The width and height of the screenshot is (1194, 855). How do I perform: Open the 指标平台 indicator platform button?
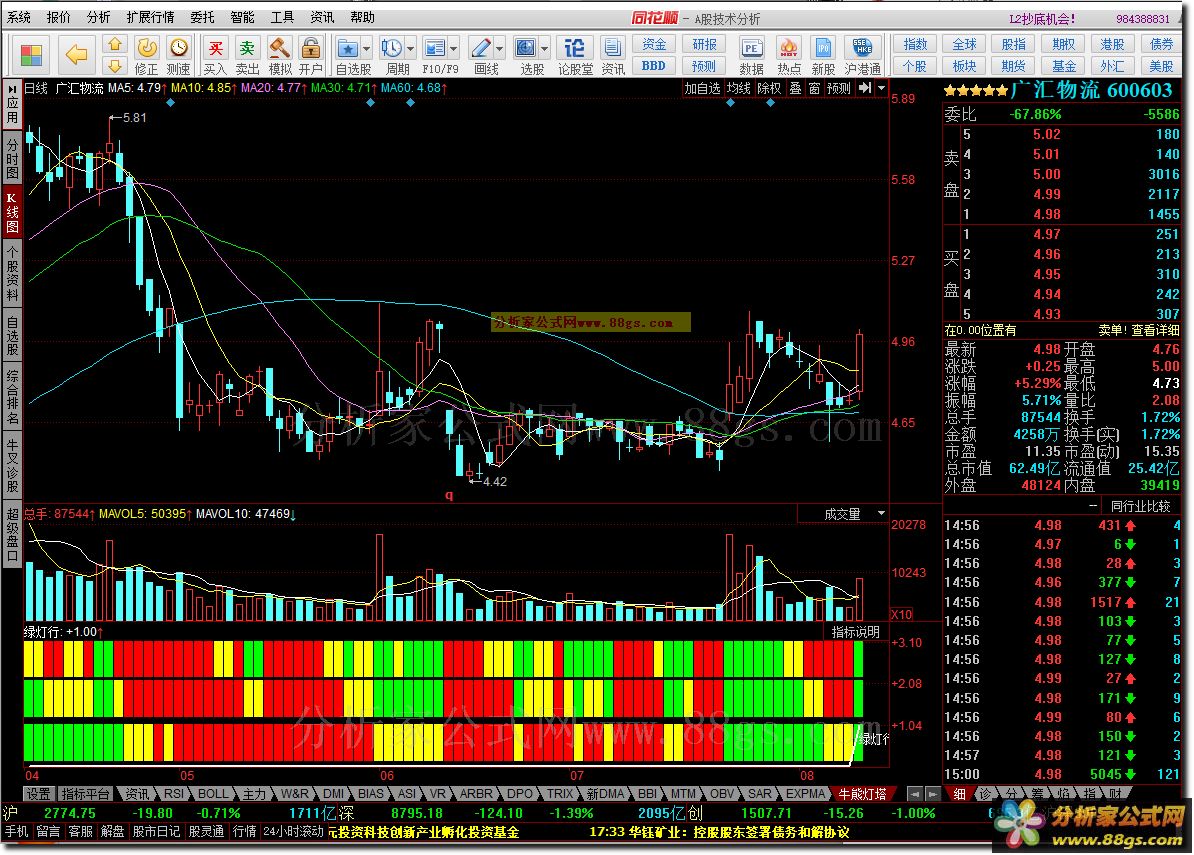click(85, 793)
